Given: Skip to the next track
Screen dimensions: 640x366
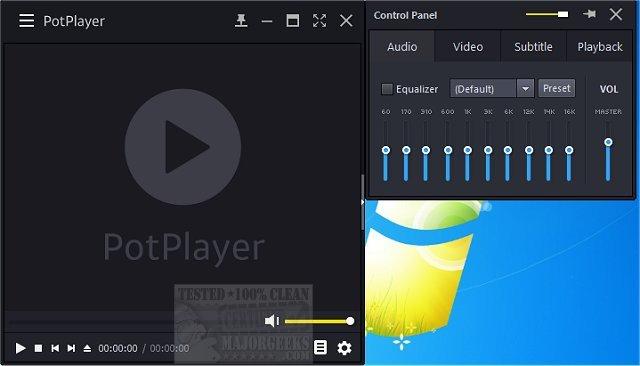Looking at the screenshot, I should 71,348.
